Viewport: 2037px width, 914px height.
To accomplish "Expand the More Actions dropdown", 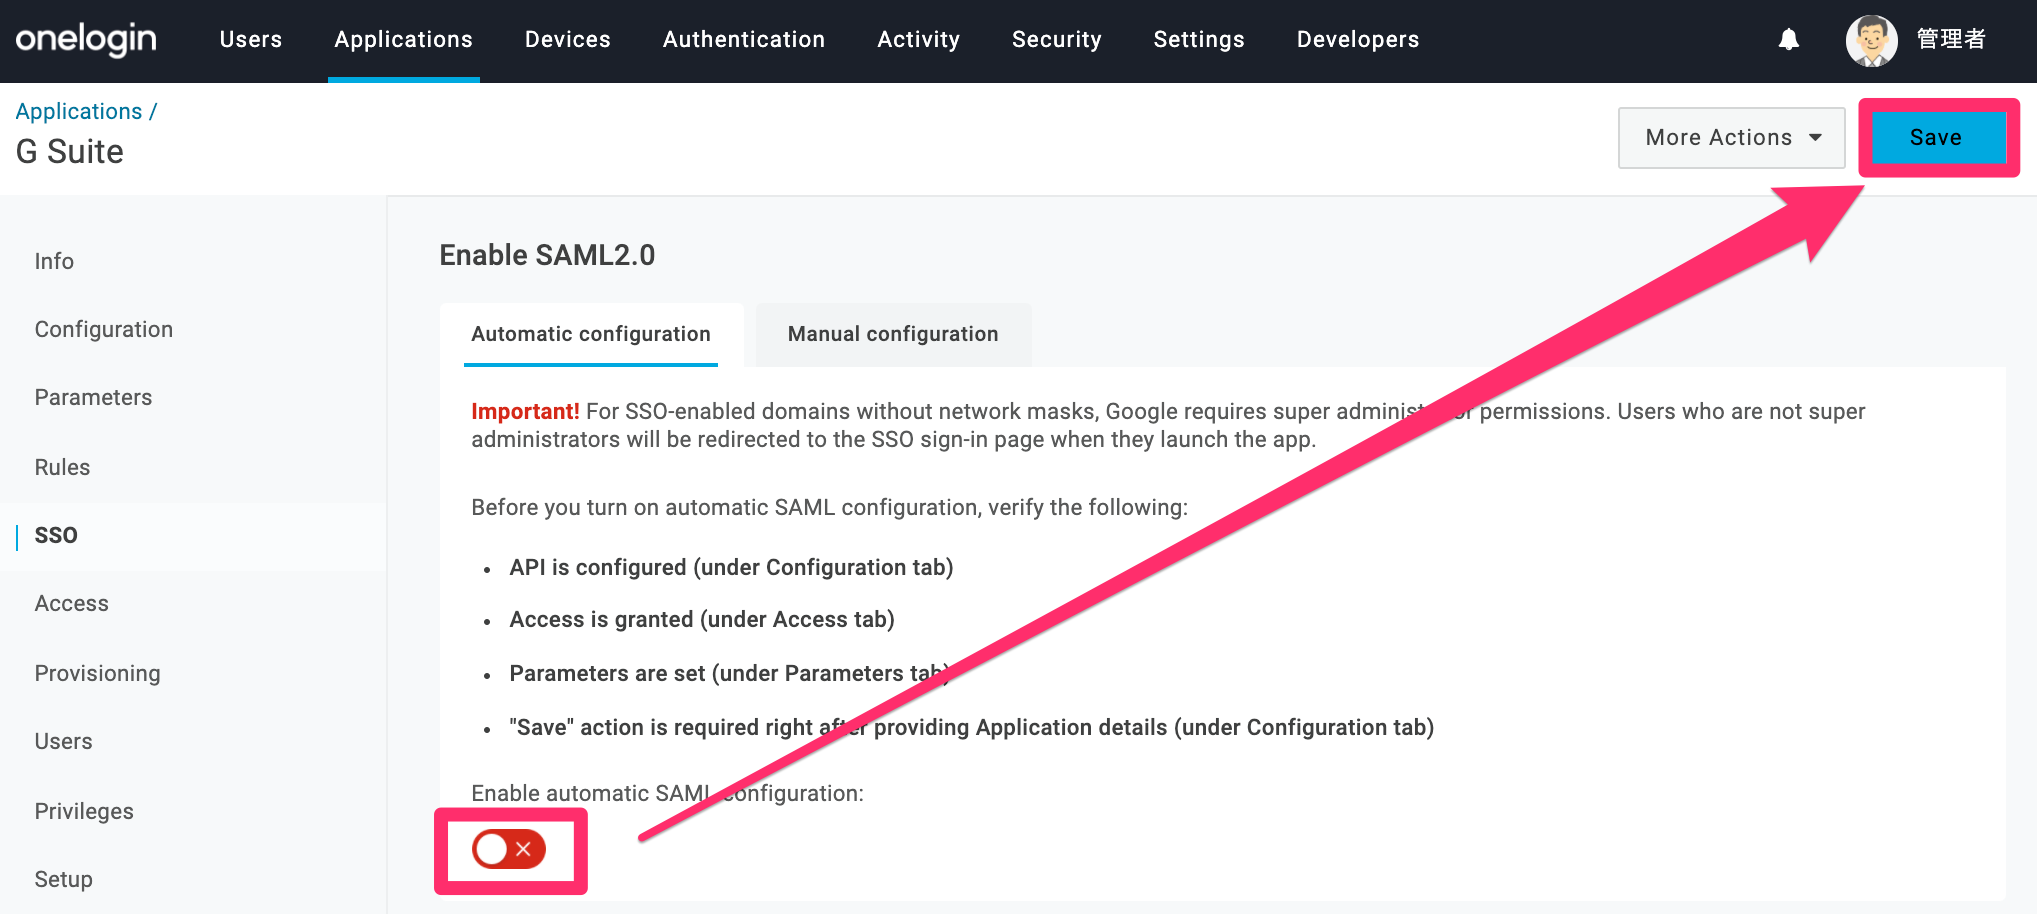I will [x=1732, y=138].
